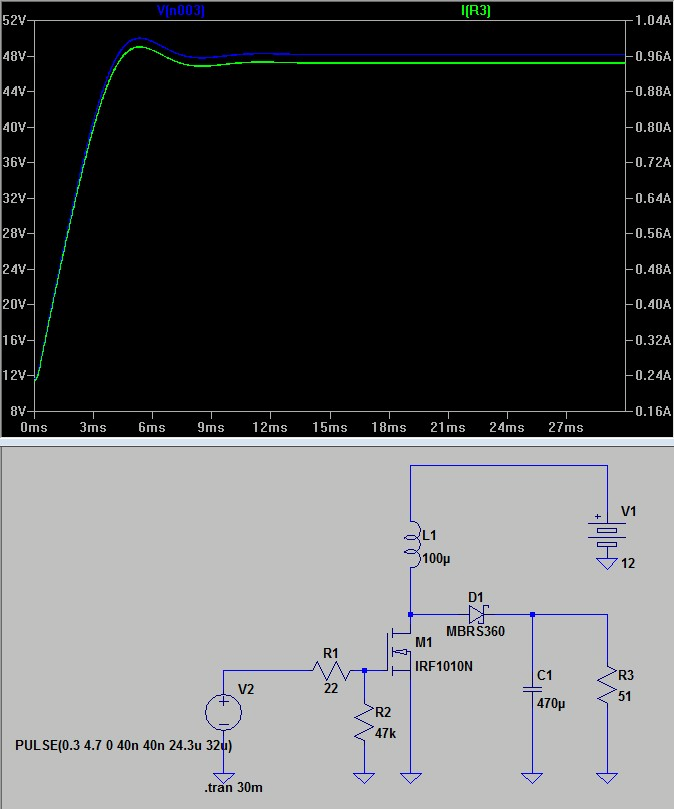Screen dimensions: 674x809
Task: Click the 47k resistor value
Action: (385, 734)
